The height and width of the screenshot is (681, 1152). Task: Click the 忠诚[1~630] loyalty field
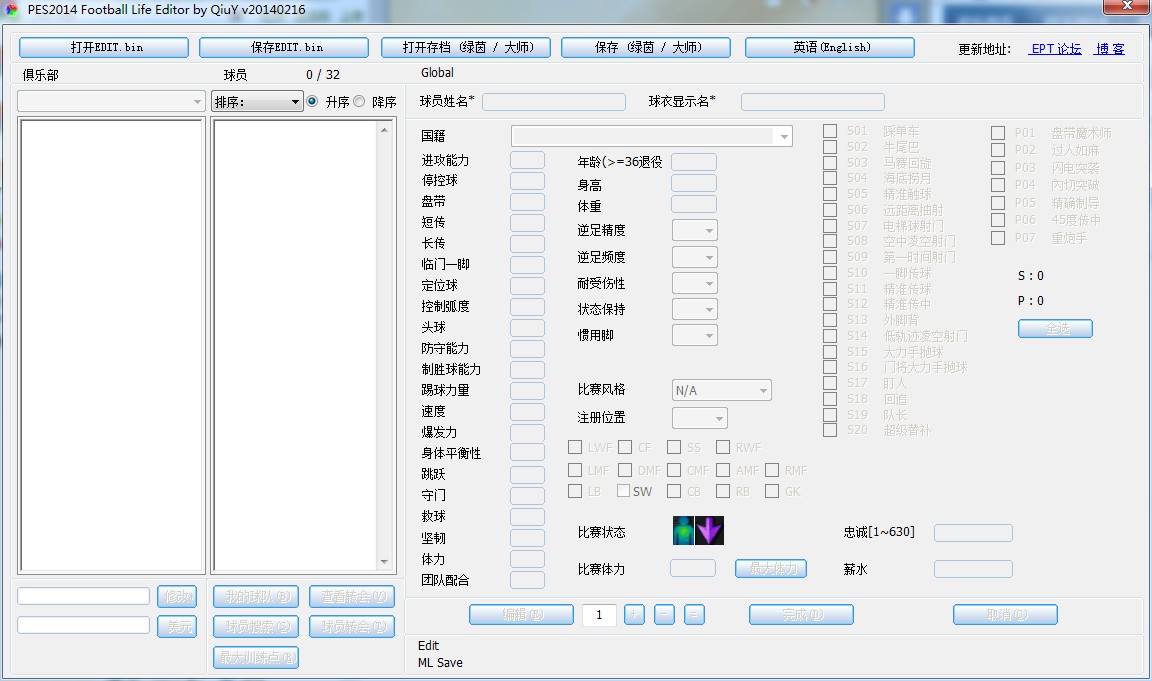click(973, 533)
